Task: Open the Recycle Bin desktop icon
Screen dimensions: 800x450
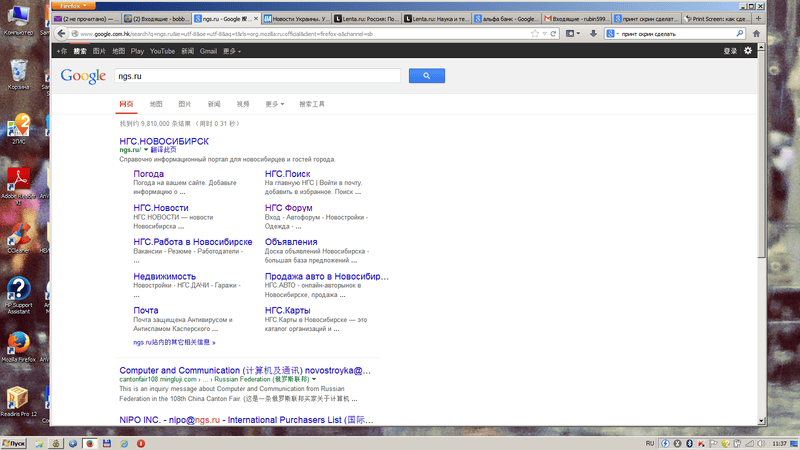Action: pyautogui.click(x=18, y=74)
